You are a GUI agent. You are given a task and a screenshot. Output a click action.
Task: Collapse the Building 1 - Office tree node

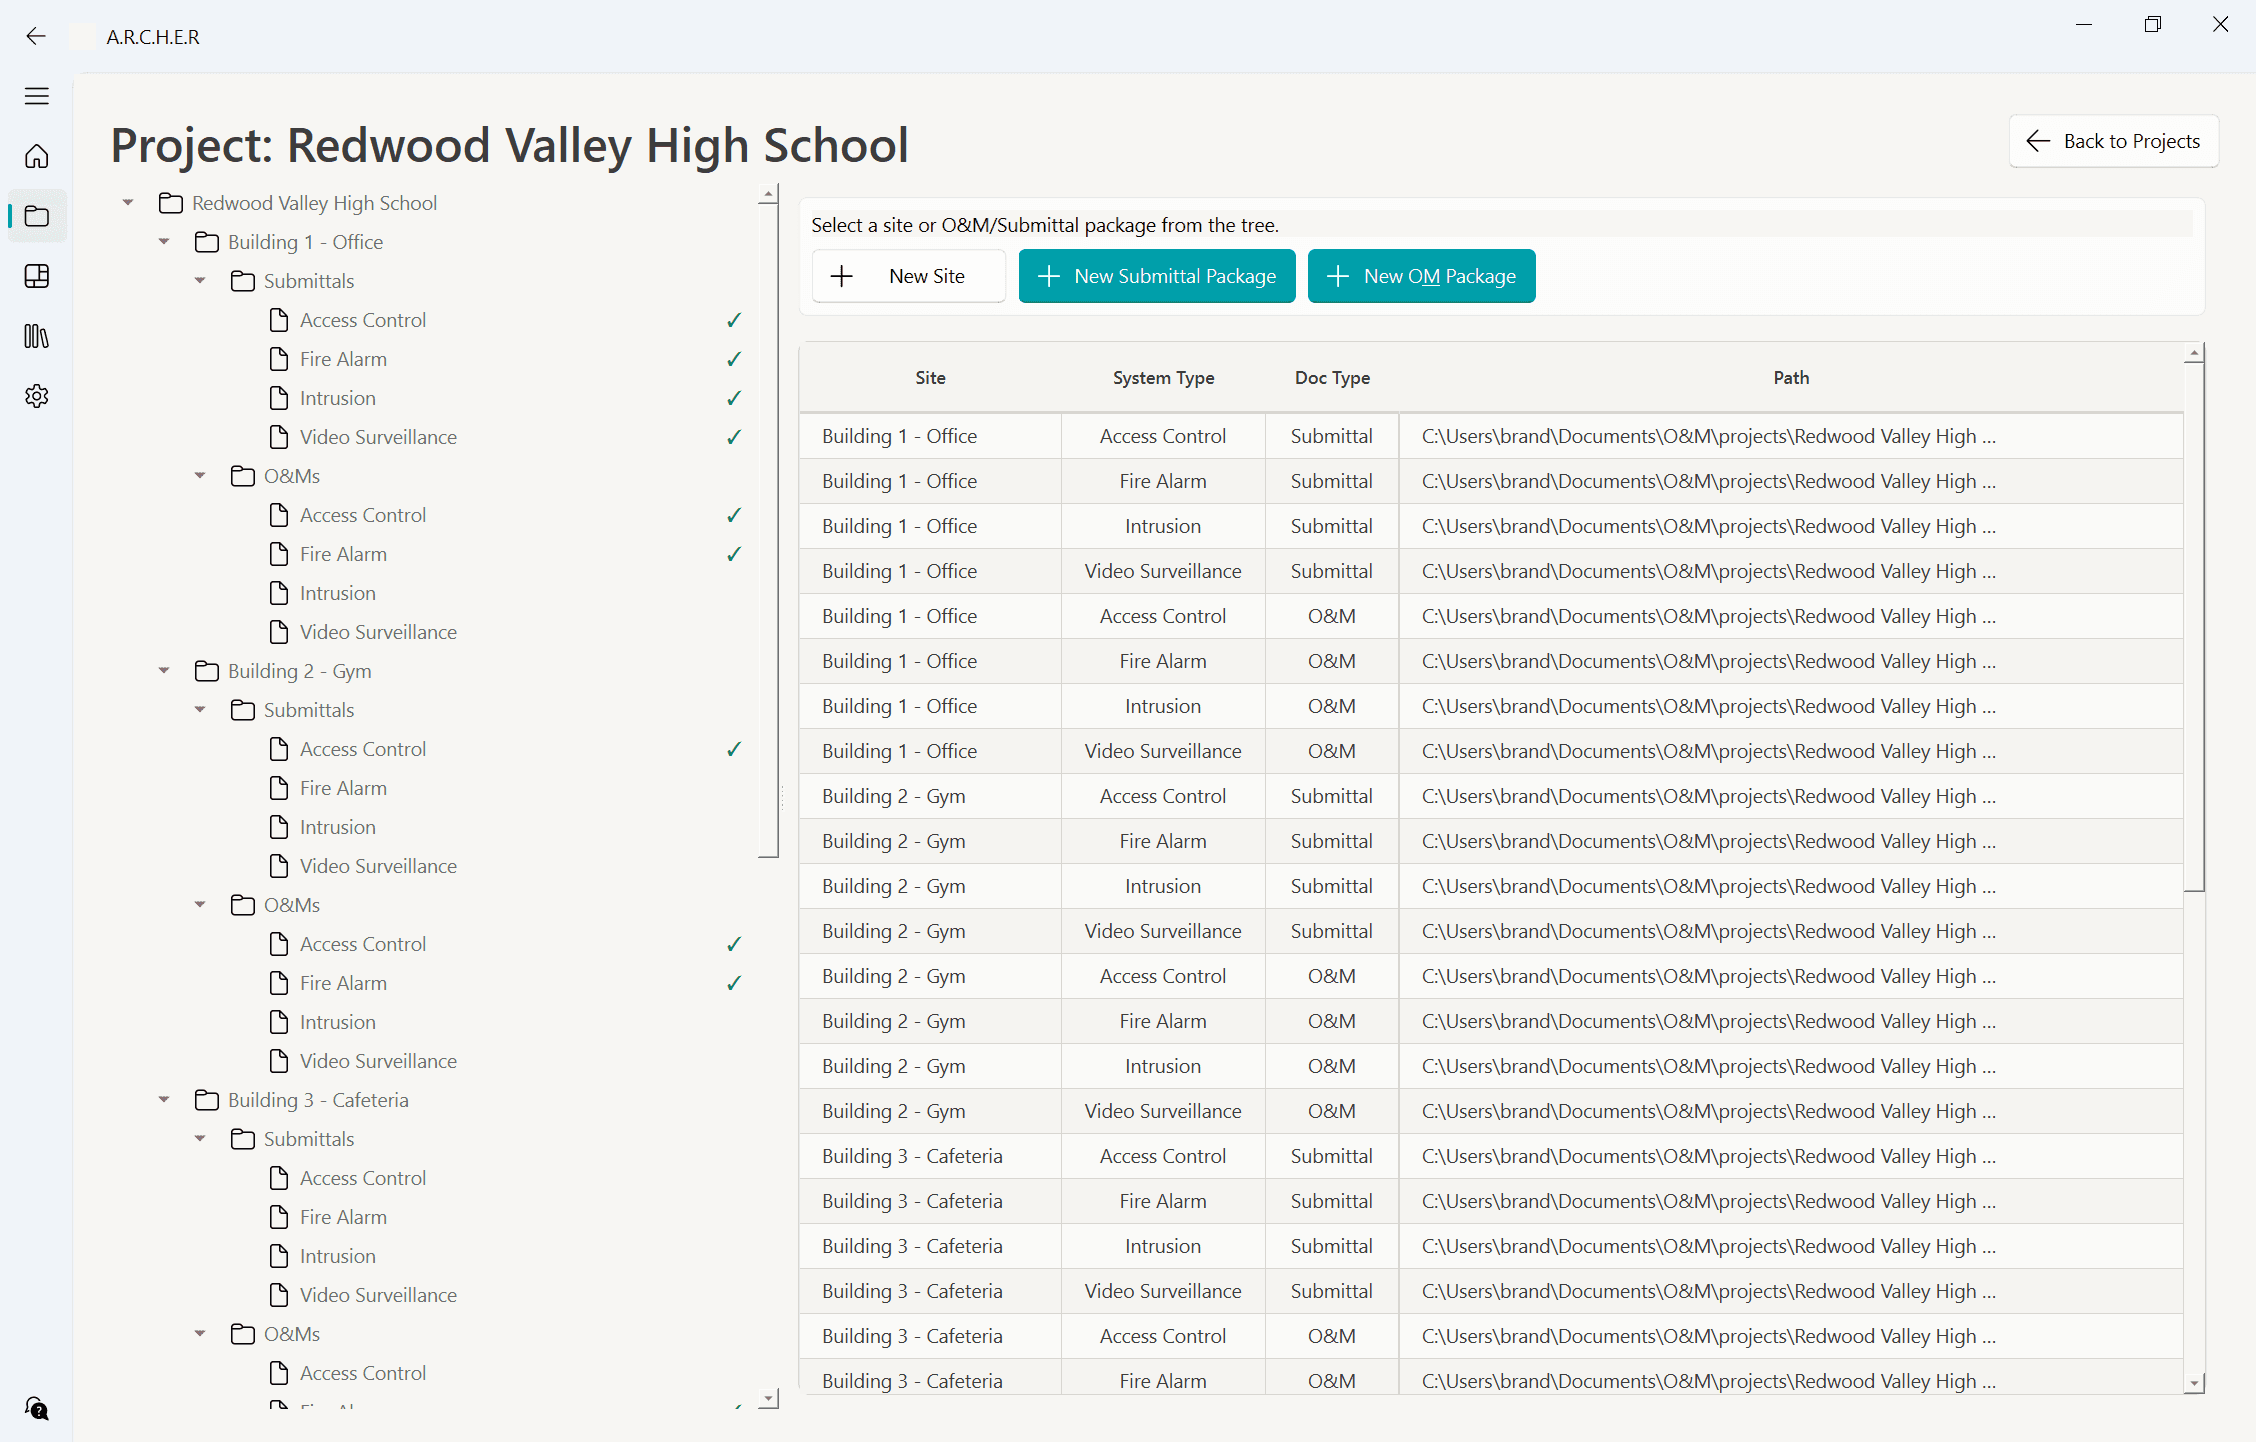164,241
